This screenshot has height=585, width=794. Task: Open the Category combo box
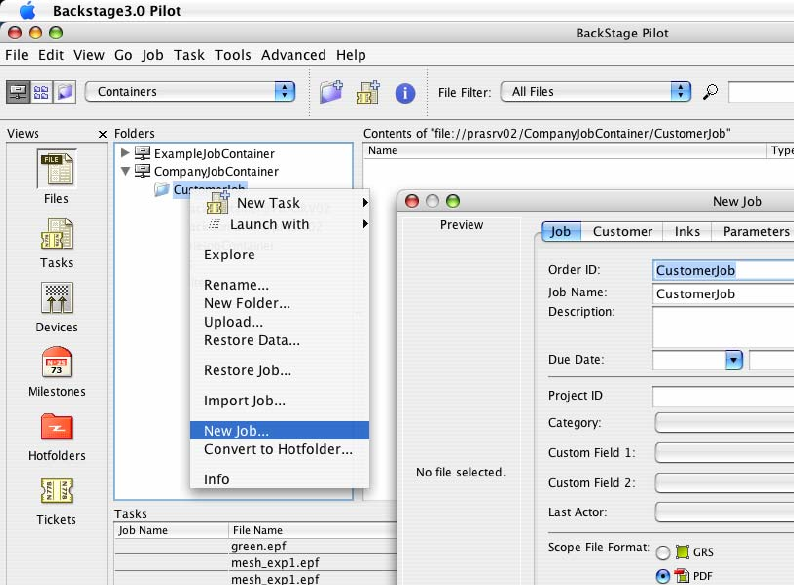[x=724, y=423]
